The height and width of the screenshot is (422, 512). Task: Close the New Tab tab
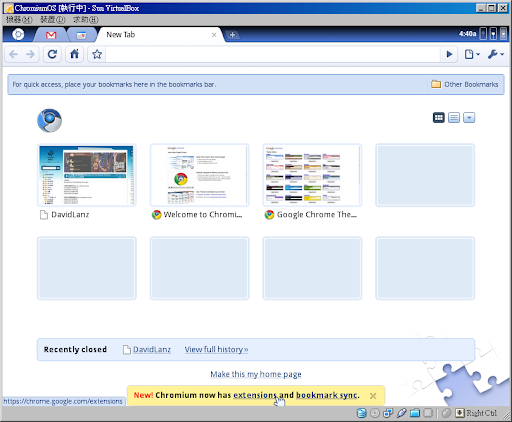coord(214,35)
